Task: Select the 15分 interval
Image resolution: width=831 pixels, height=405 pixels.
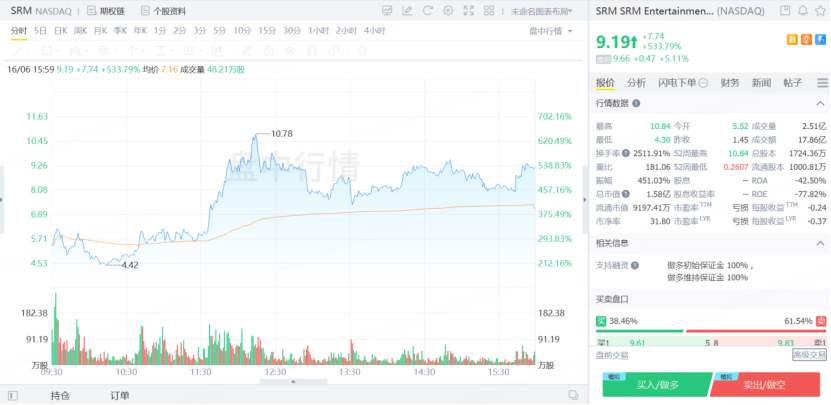Action: pyautogui.click(x=267, y=31)
